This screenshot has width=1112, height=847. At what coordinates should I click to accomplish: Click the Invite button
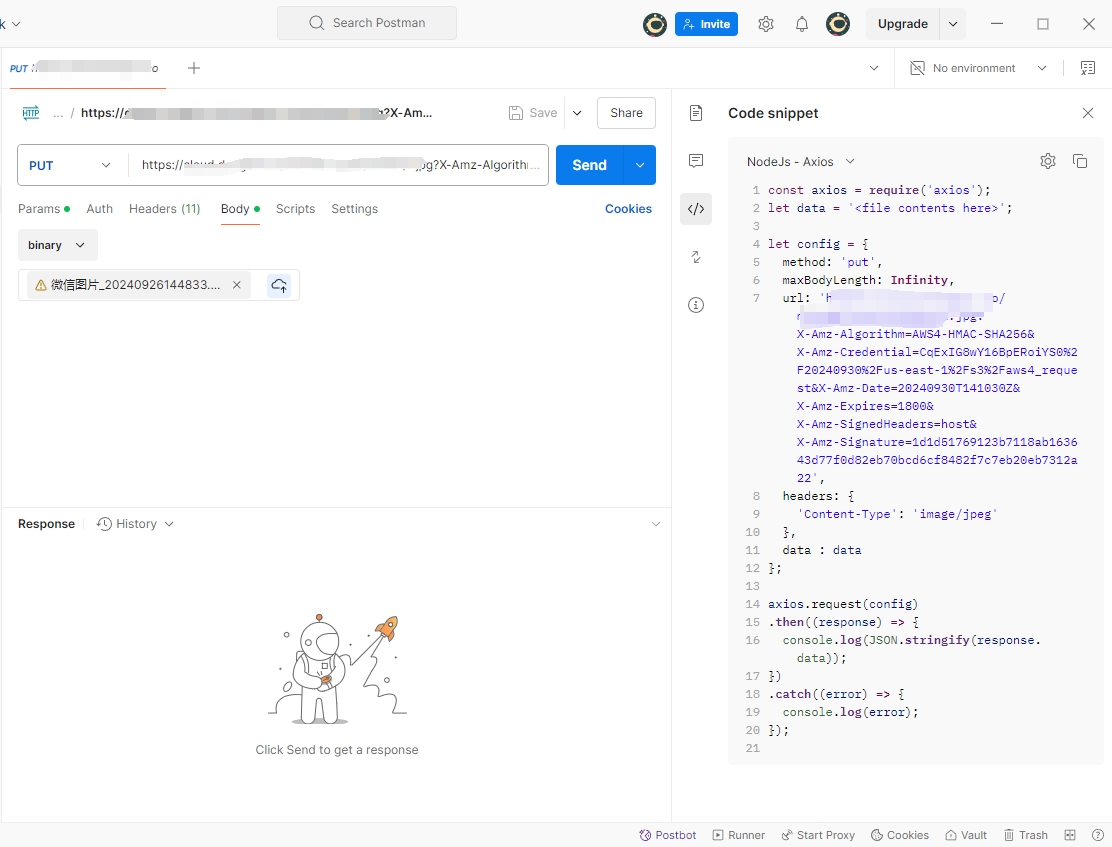point(706,24)
